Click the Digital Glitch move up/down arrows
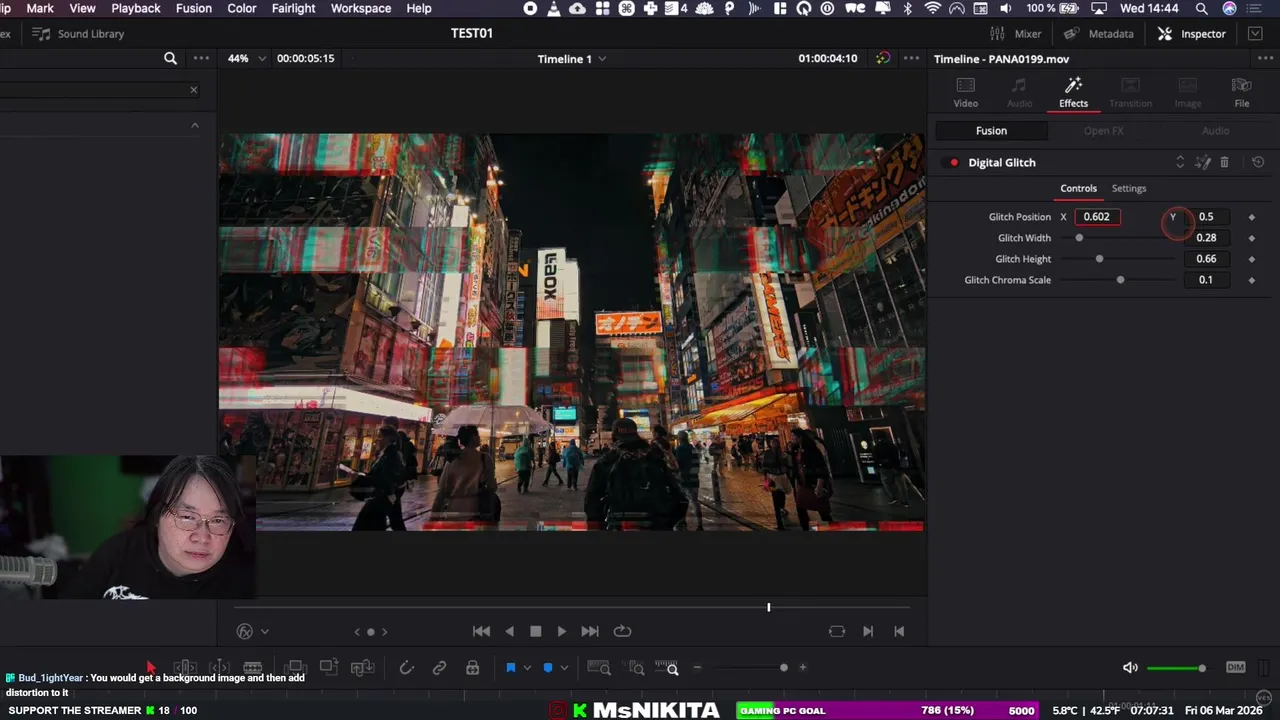The image size is (1280, 720). pyautogui.click(x=1179, y=162)
